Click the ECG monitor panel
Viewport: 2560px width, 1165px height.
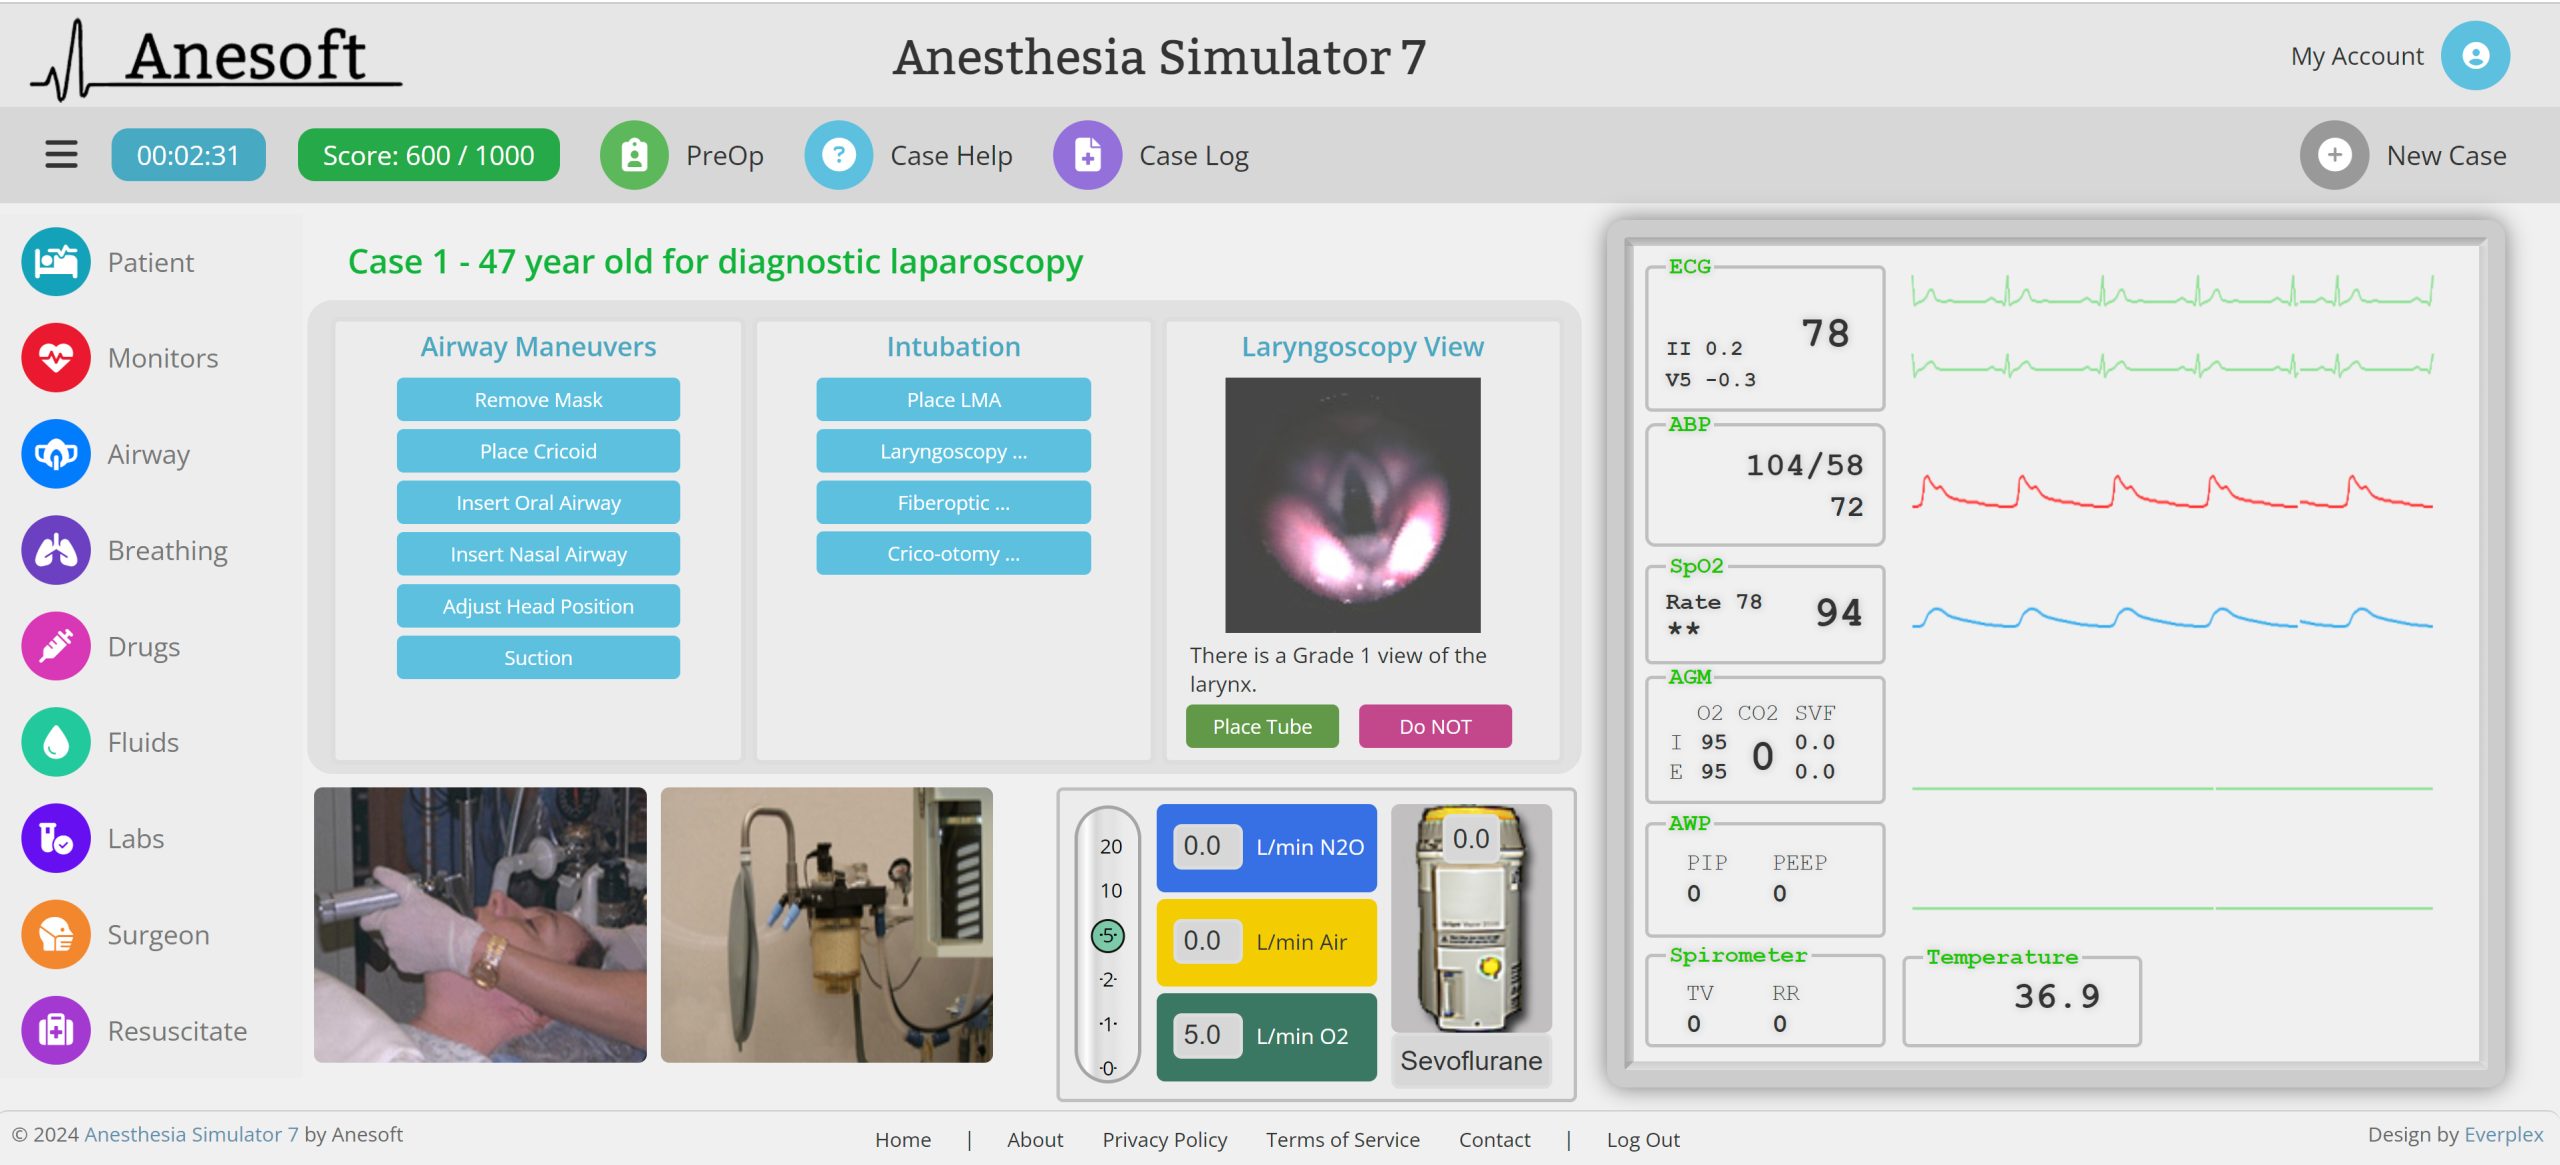1765,337
